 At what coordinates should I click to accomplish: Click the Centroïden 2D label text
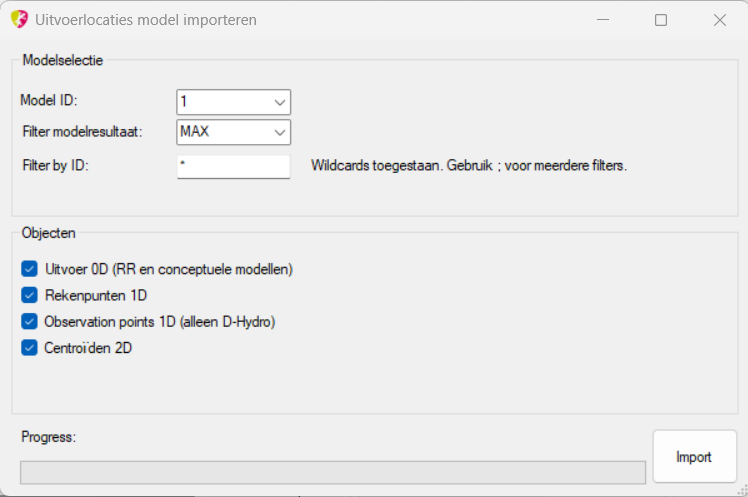88,348
